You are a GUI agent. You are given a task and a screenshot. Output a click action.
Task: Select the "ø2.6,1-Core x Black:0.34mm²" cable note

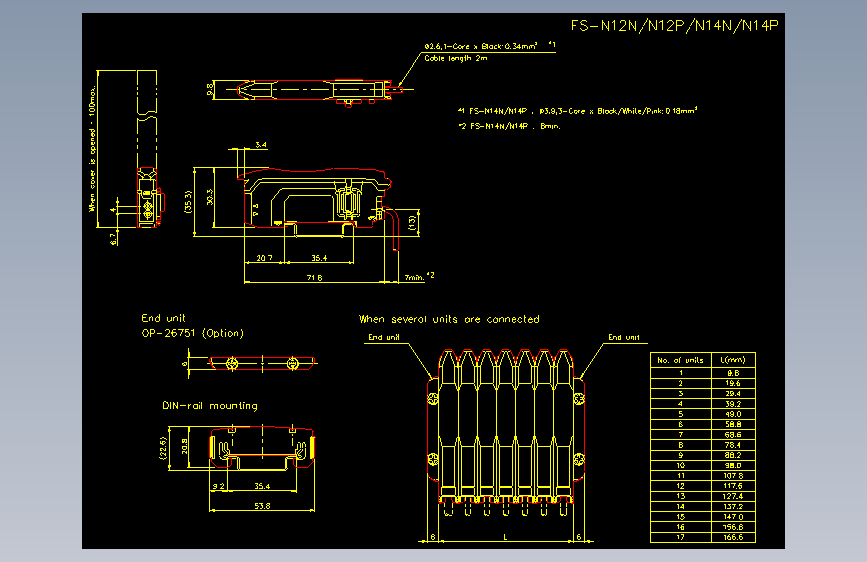(480, 46)
